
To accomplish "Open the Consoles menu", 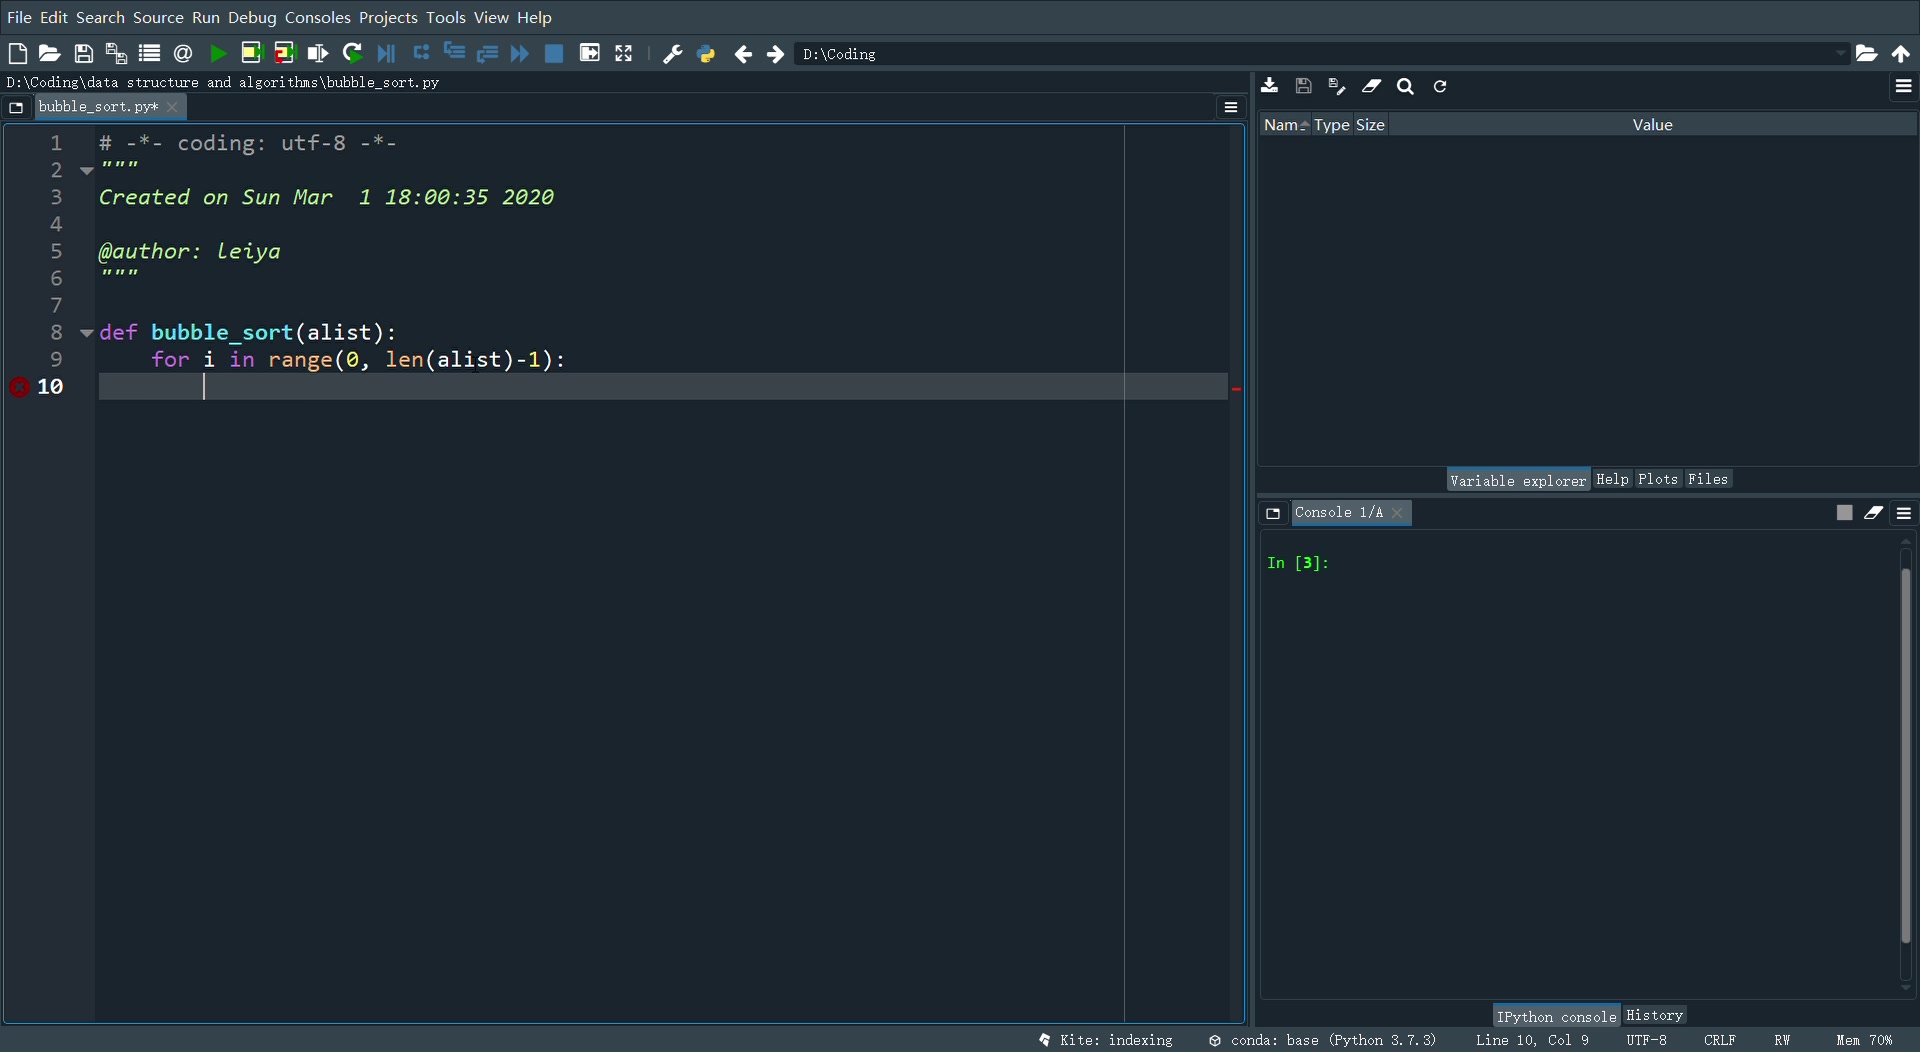I will (x=317, y=17).
